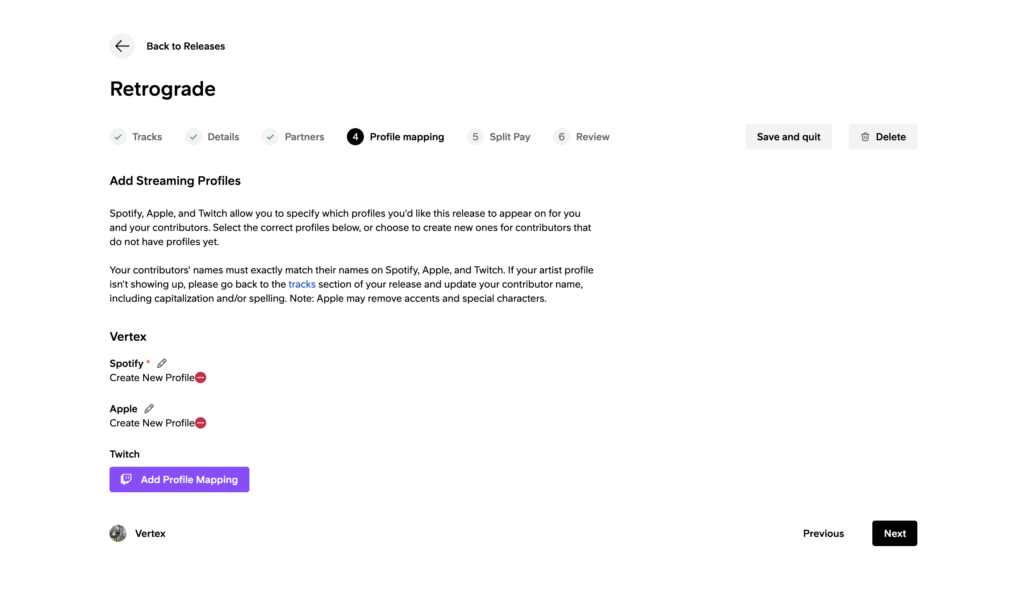Viewport: 1024px width, 607px height.
Task: Click the Partners step checkmark icon
Action: (x=270, y=137)
